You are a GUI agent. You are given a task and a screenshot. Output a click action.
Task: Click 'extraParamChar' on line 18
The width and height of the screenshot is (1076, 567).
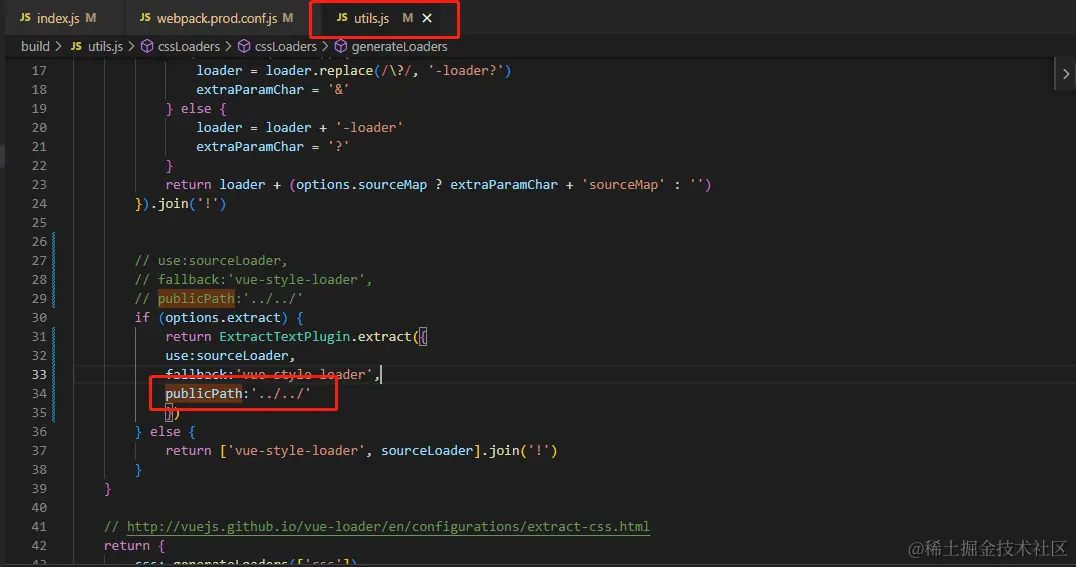point(250,90)
